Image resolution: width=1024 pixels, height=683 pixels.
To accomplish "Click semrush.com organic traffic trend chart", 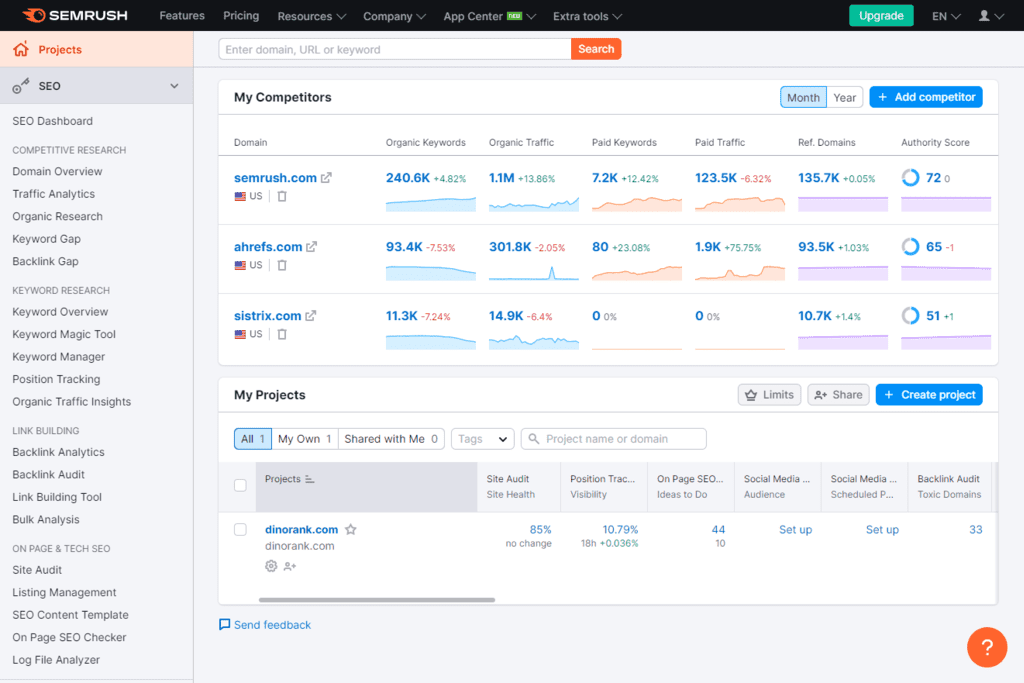I will [534, 204].
